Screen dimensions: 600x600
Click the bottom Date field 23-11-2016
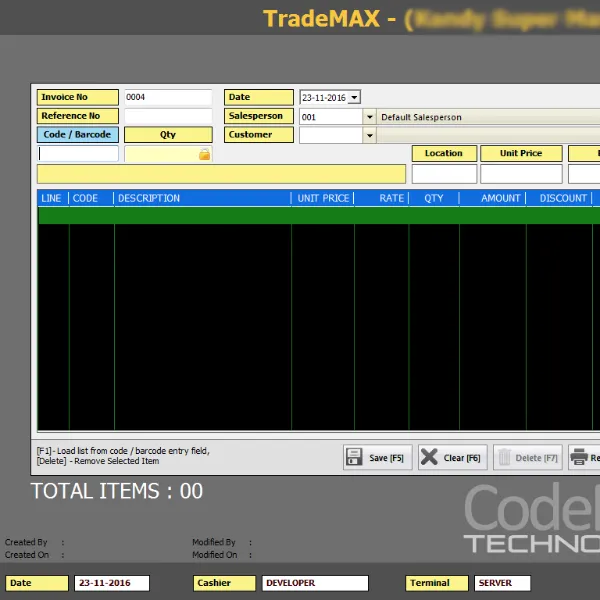coord(112,583)
